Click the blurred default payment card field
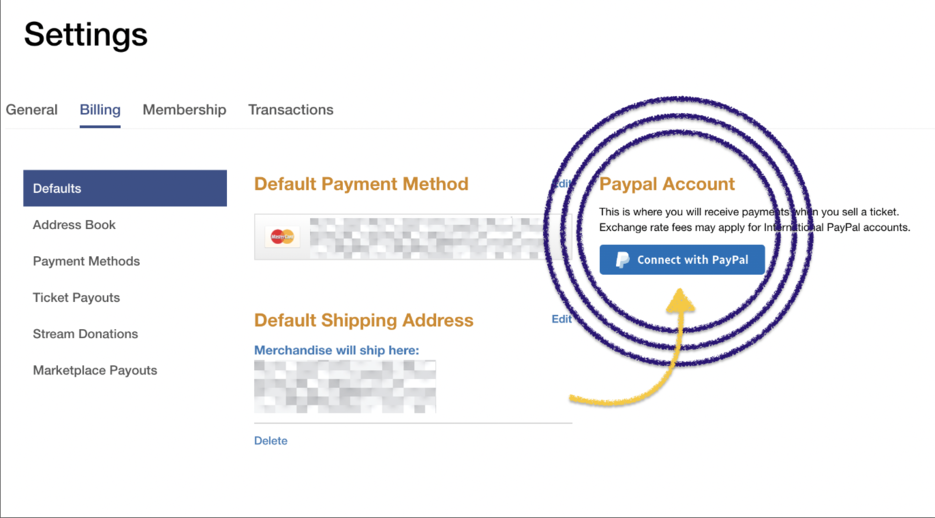The width and height of the screenshot is (935, 518). (413, 237)
